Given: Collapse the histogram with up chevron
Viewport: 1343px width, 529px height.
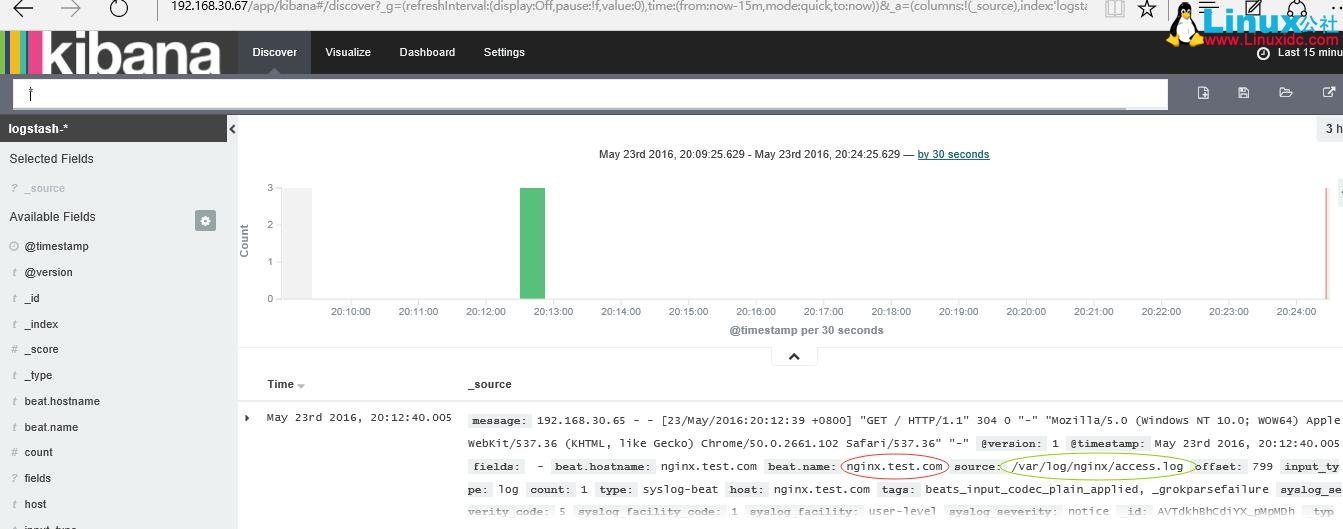Looking at the screenshot, I should tap(794, 356).
